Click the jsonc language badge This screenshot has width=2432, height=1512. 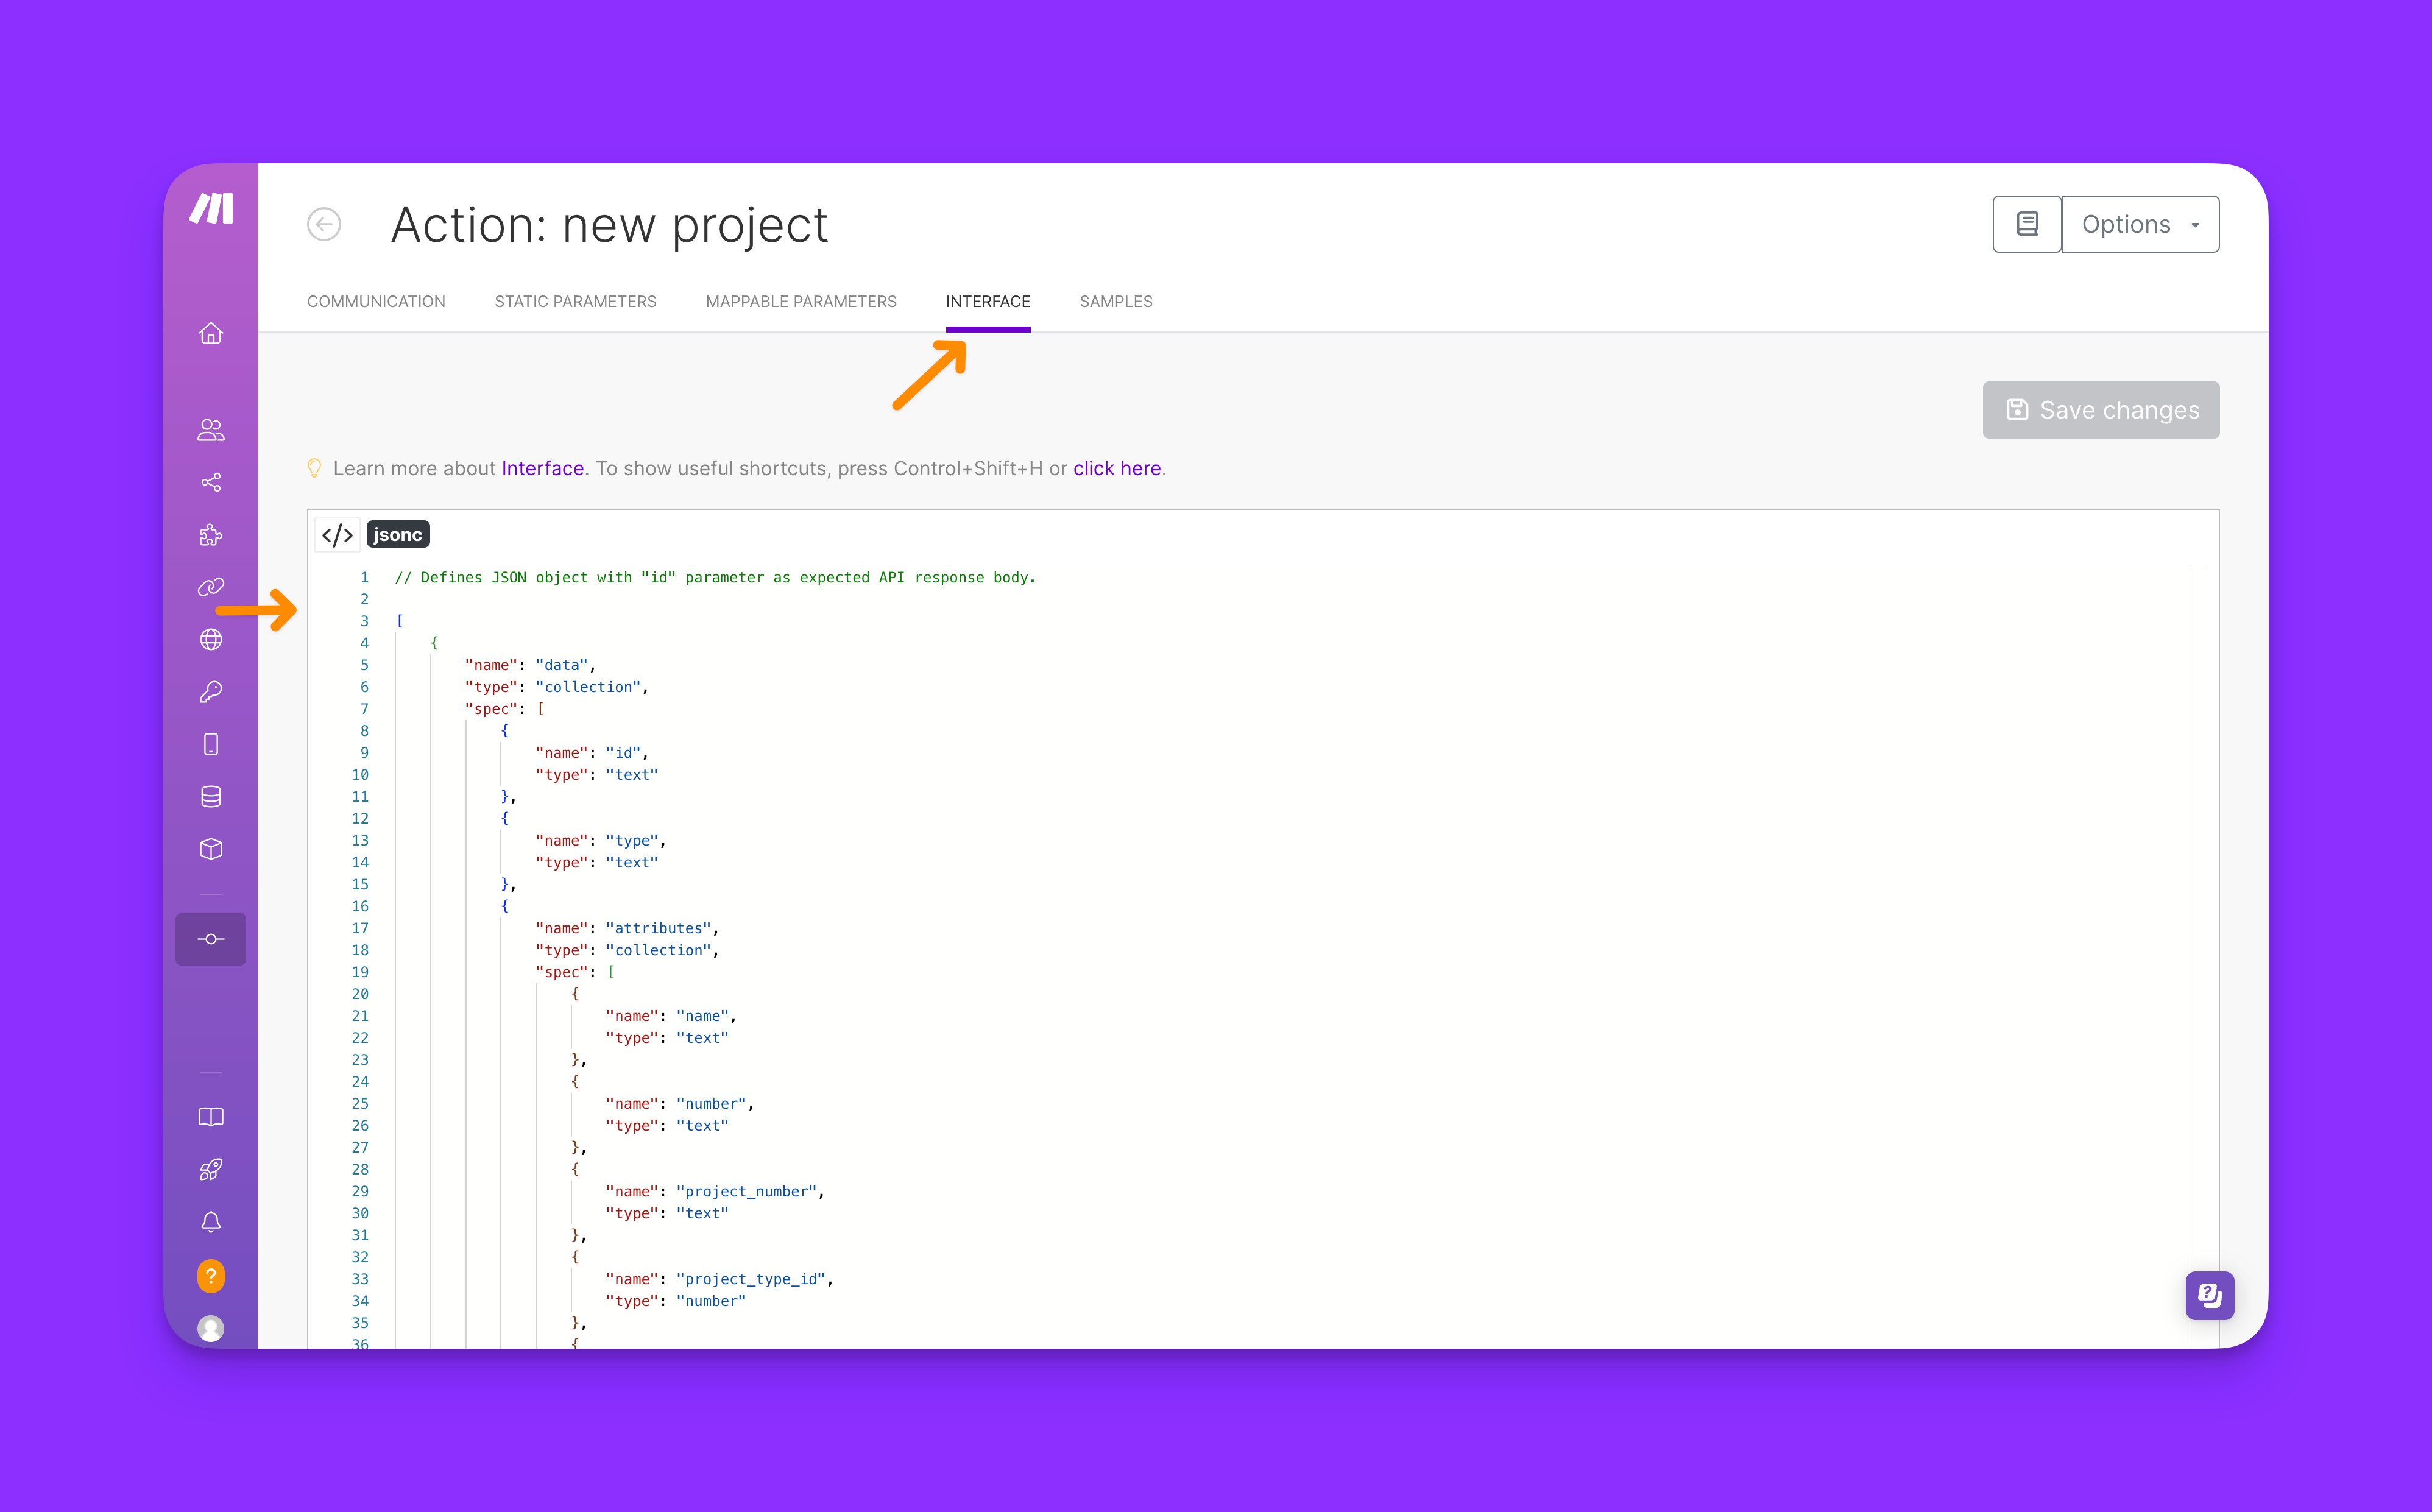[398, 535]
